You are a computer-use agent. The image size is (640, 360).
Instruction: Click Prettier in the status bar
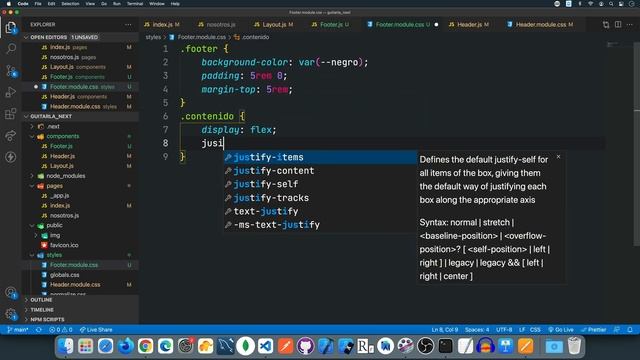point(593,329)
